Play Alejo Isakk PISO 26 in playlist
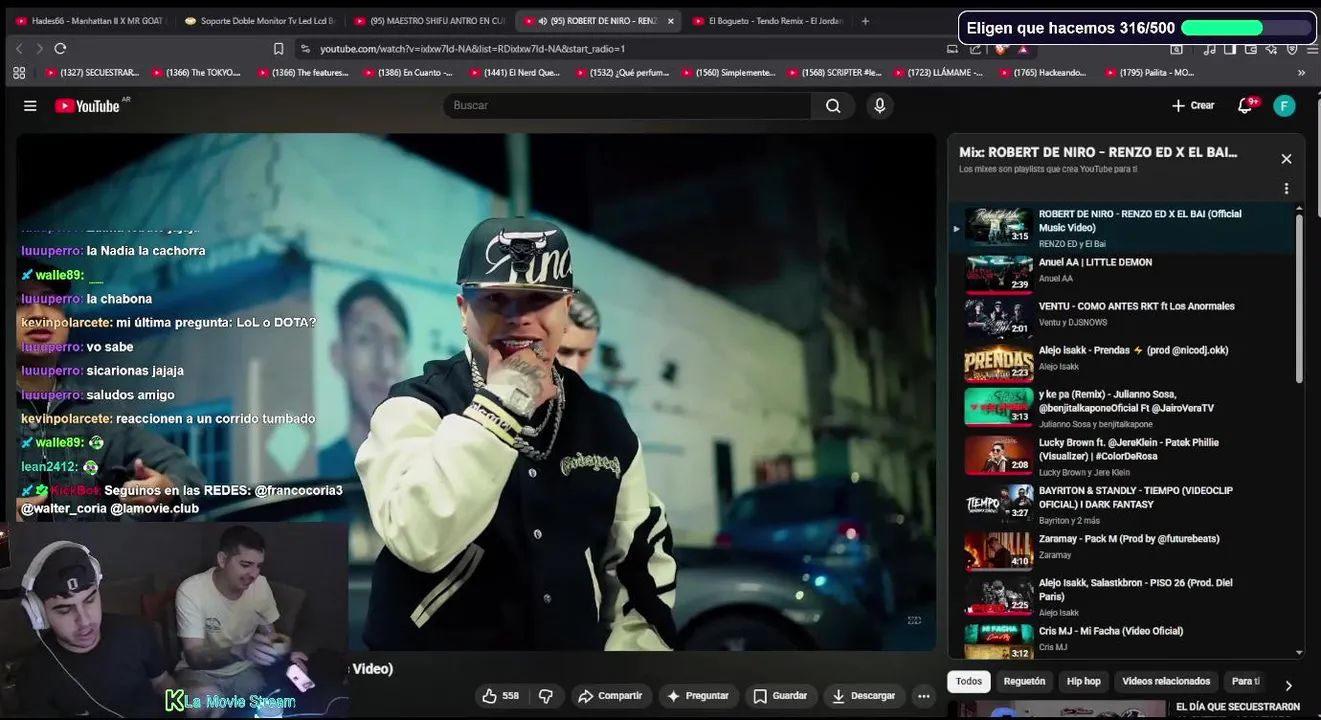The height and width of the screenshot is (720, 1321). coord(1121,596)
